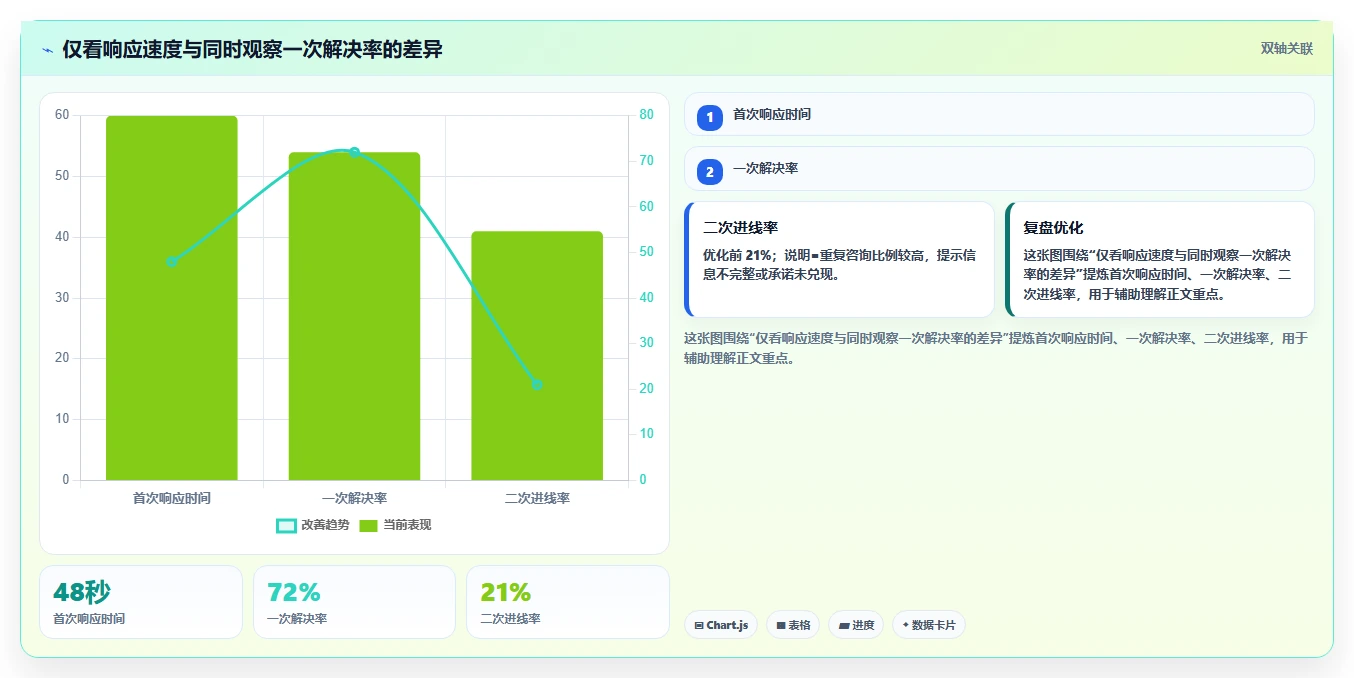Click line point over 二次进线率 bar
The image size is (1354, 678).
click(537, 385)
